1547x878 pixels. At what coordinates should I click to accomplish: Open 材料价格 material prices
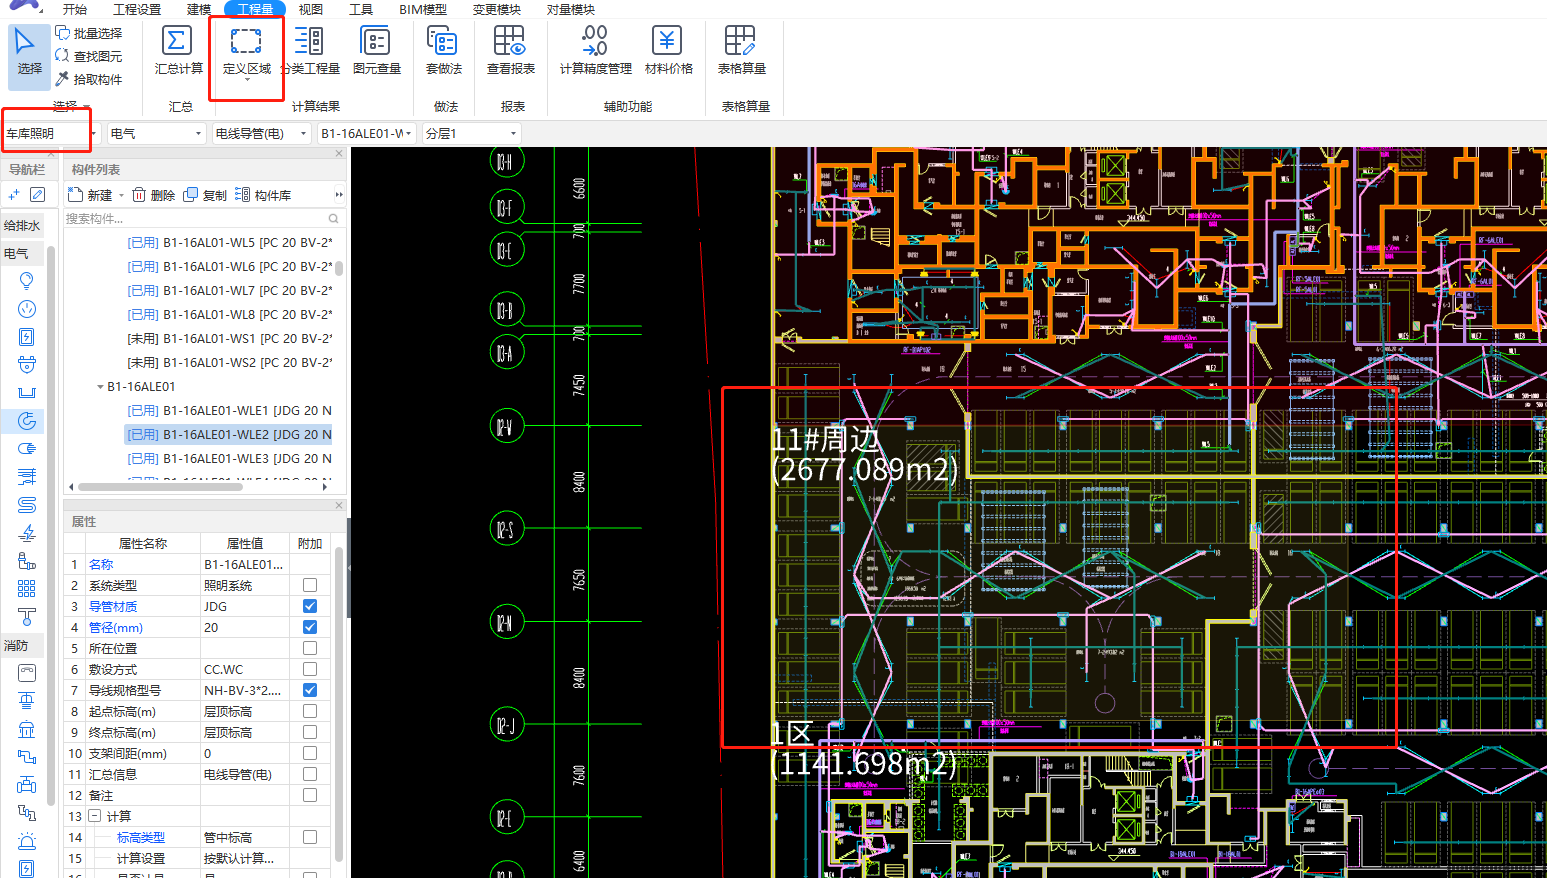pos(668,51)
